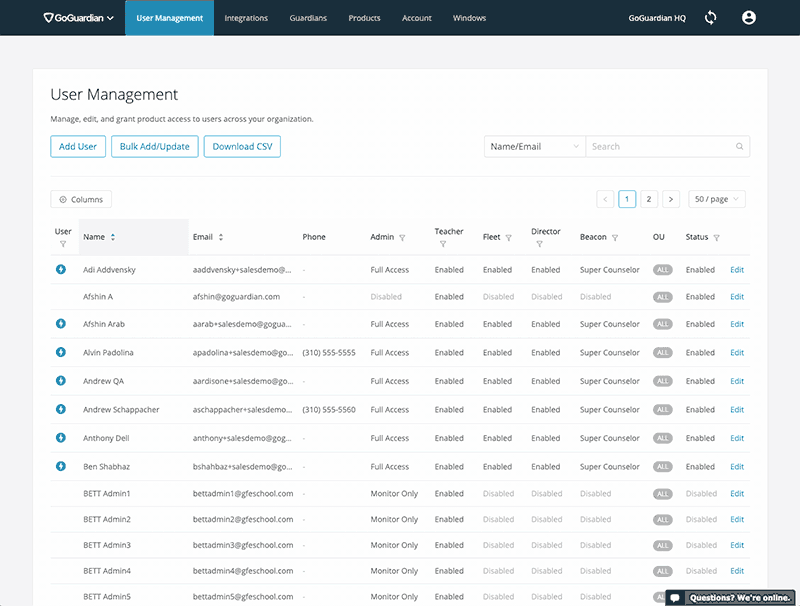Go to page 2

click(649, 199)
